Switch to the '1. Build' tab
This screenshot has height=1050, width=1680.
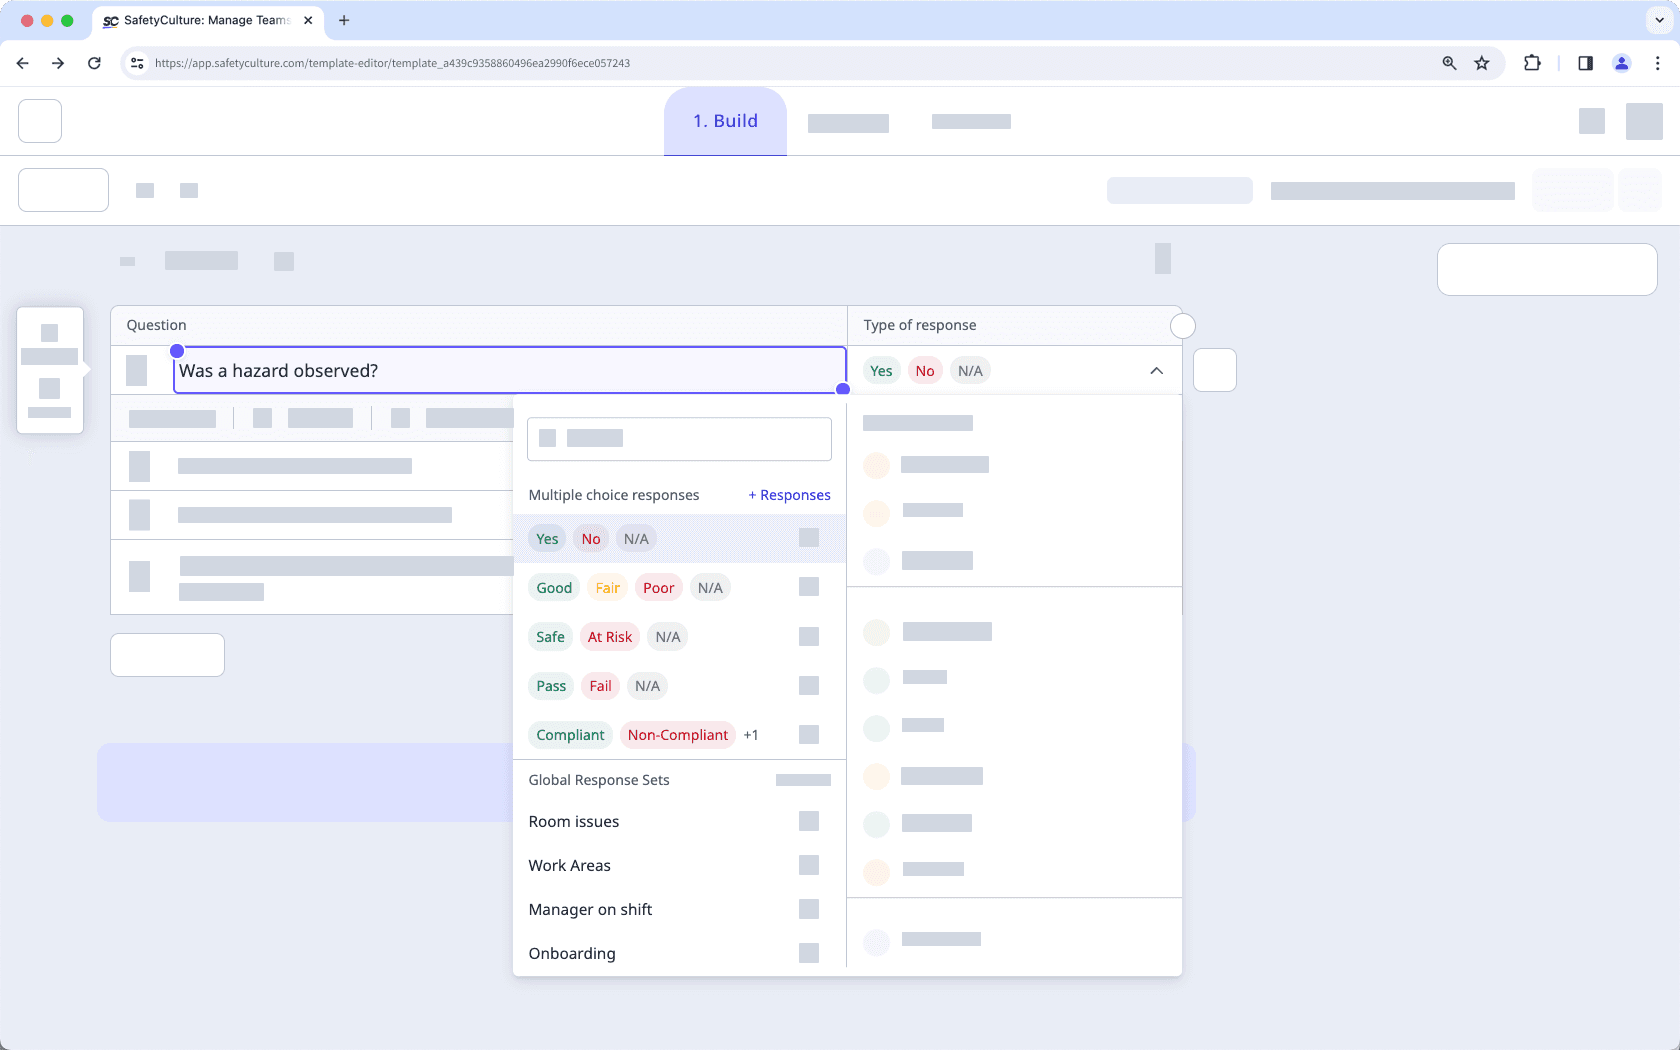pos(724,120)
